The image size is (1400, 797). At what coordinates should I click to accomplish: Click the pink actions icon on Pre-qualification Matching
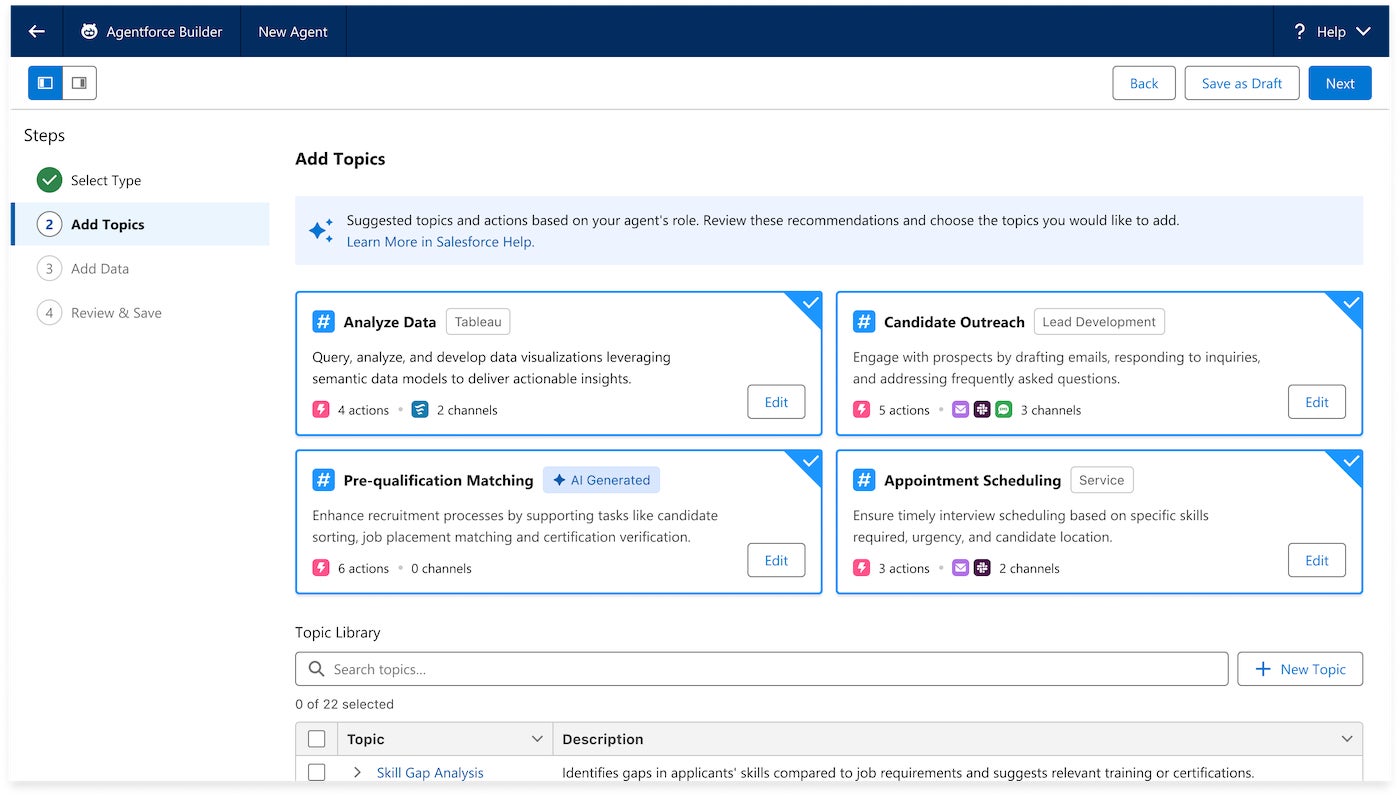(320, 568)
